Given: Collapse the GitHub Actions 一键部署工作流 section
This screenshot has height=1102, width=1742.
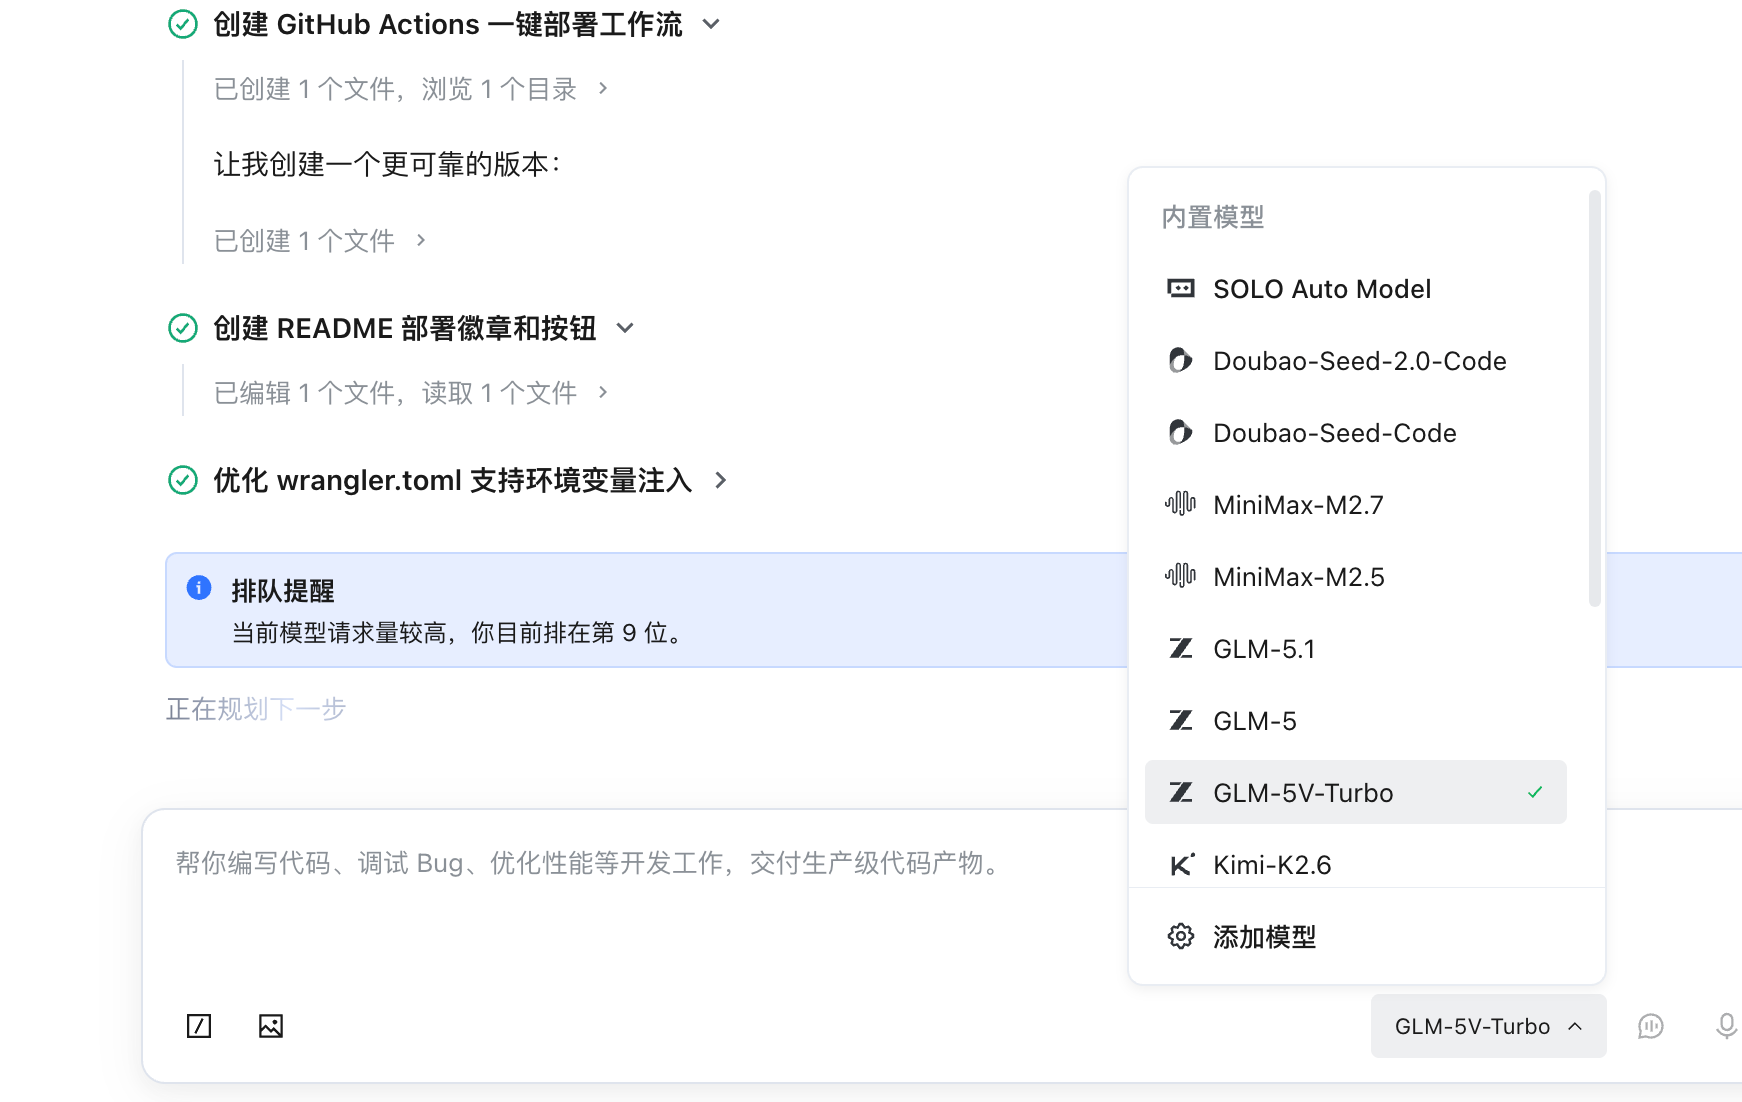Looking at the screenshot, I should [711, 24].
